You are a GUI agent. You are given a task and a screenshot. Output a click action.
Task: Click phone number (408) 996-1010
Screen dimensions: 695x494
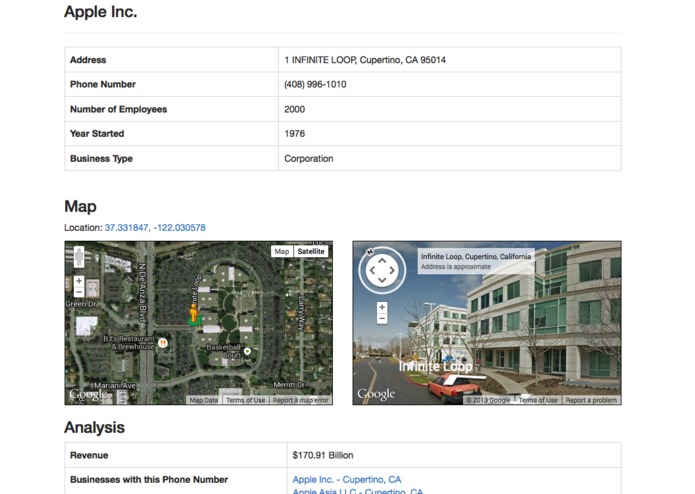point(315,84)
